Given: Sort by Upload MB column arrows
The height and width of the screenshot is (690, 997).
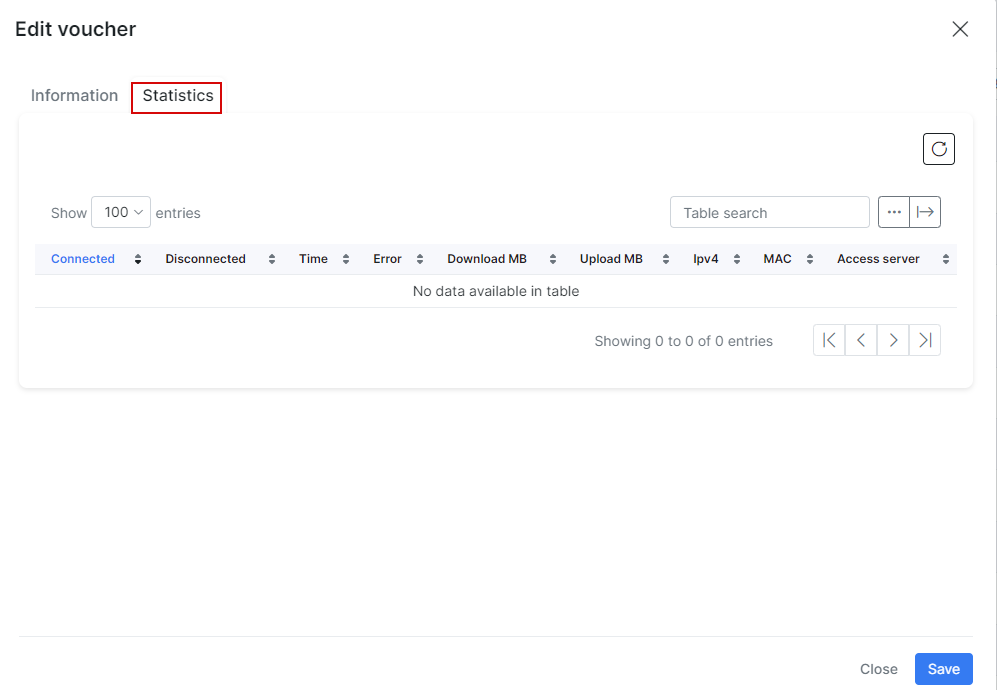Looking at the screenshot, I should click(x=666, y=259).
